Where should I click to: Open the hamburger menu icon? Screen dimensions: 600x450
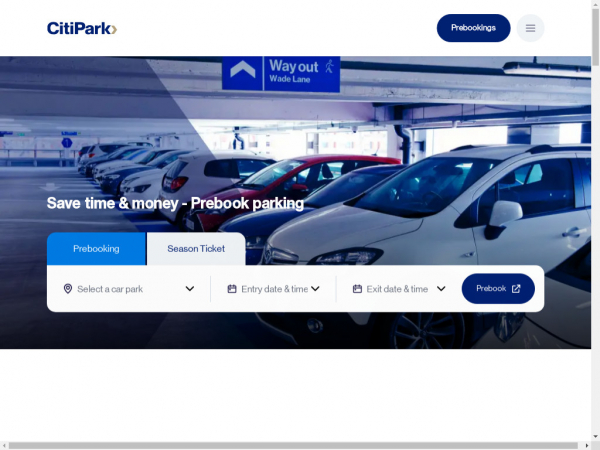pos(530,28)
